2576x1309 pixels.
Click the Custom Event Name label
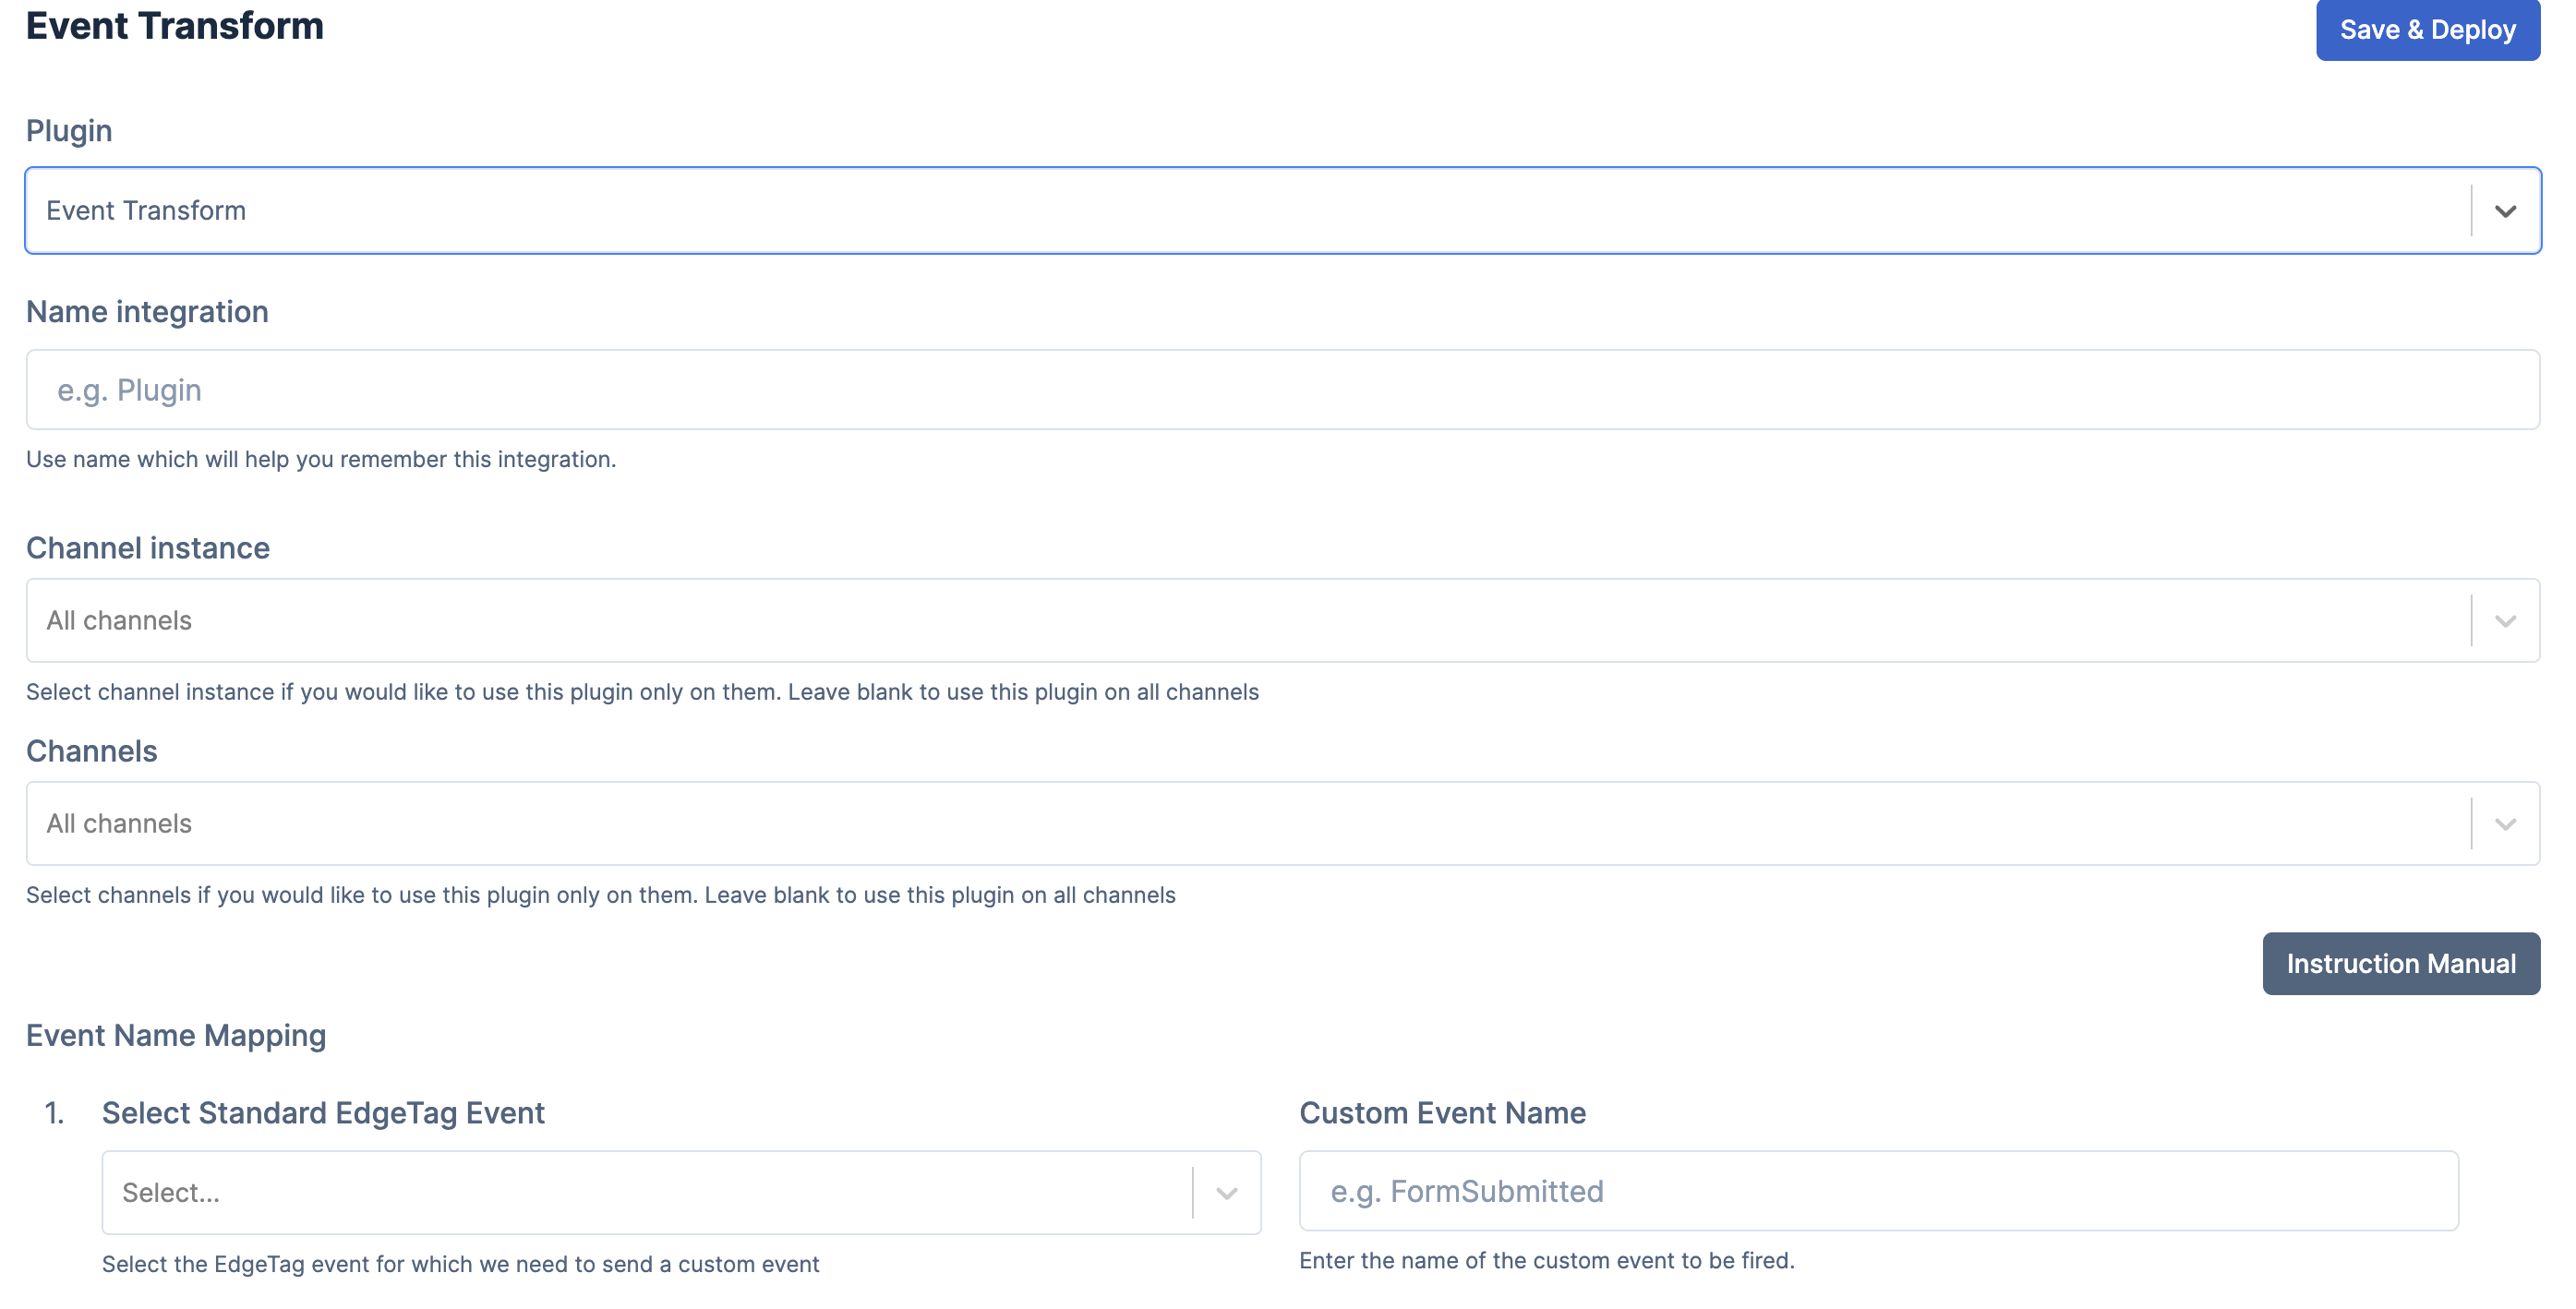pos(1442,1113)
